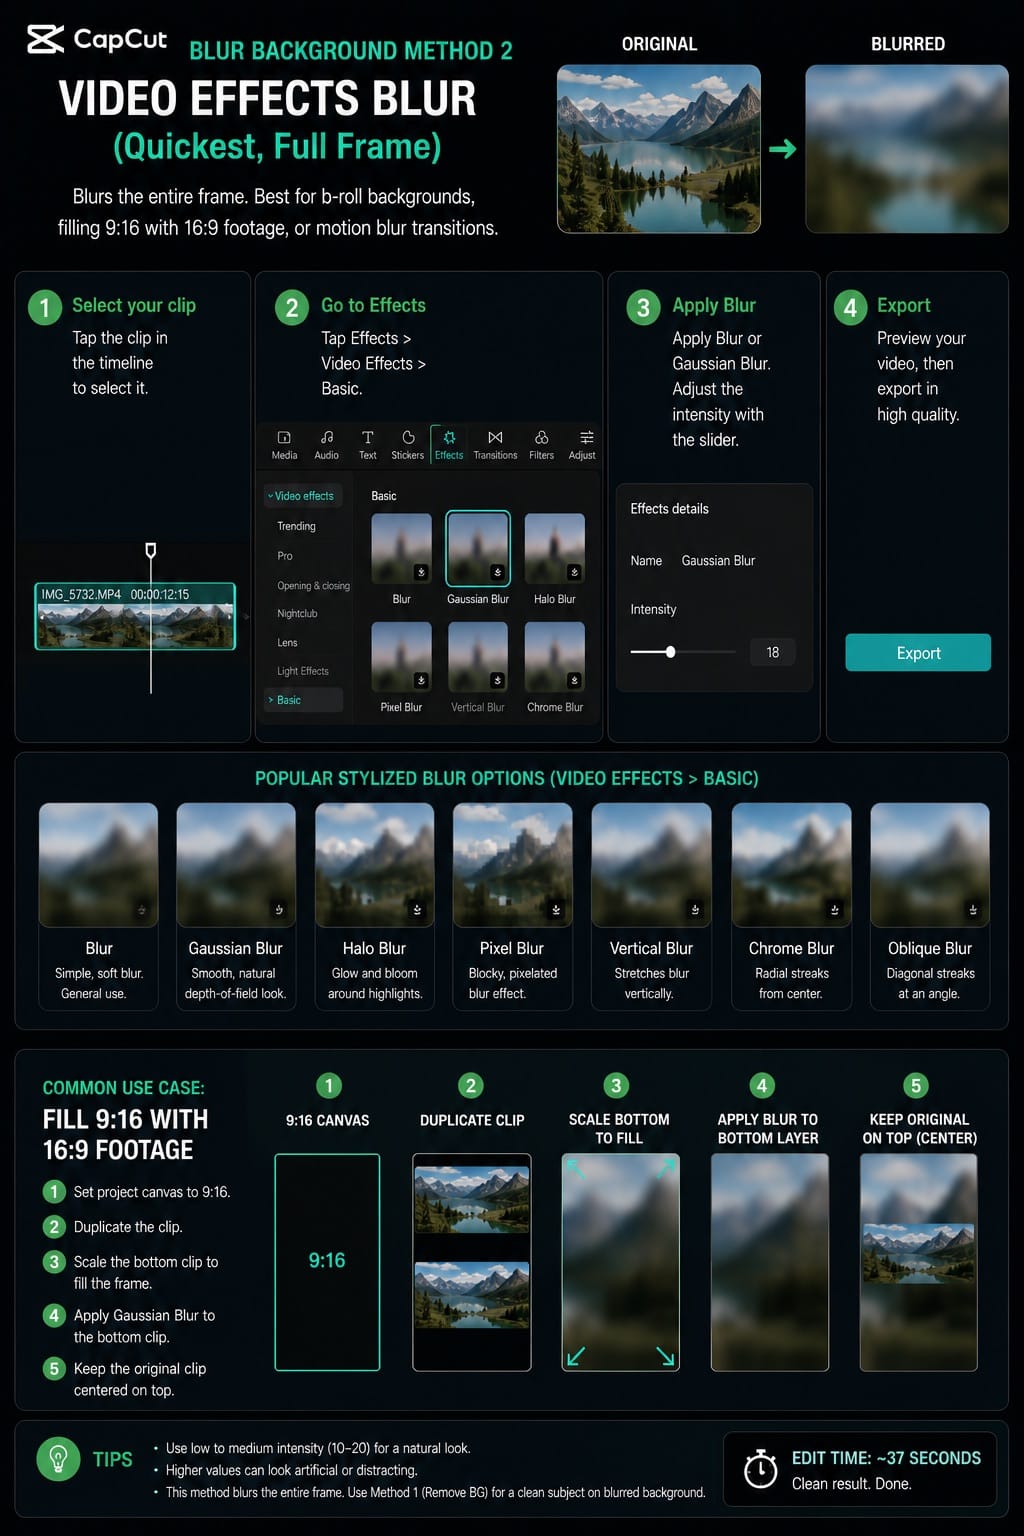Image resolution: width=1024 pixels, height=1536 pixels.
Task: Download icon on Chrome Blur in Basic effects grid
Action: point(574,680)
